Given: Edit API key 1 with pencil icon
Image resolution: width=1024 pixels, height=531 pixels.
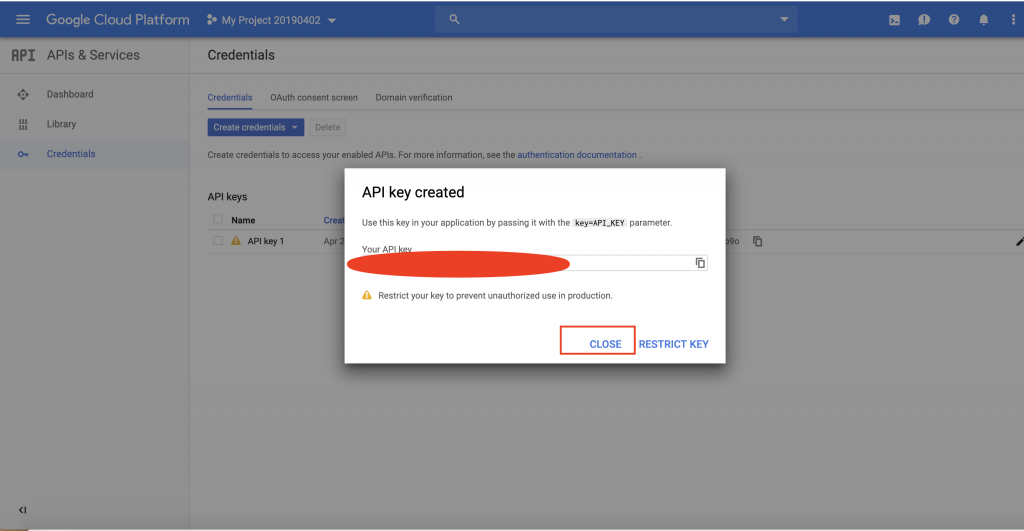Looking at the screenshot, I should [1019, 242].
